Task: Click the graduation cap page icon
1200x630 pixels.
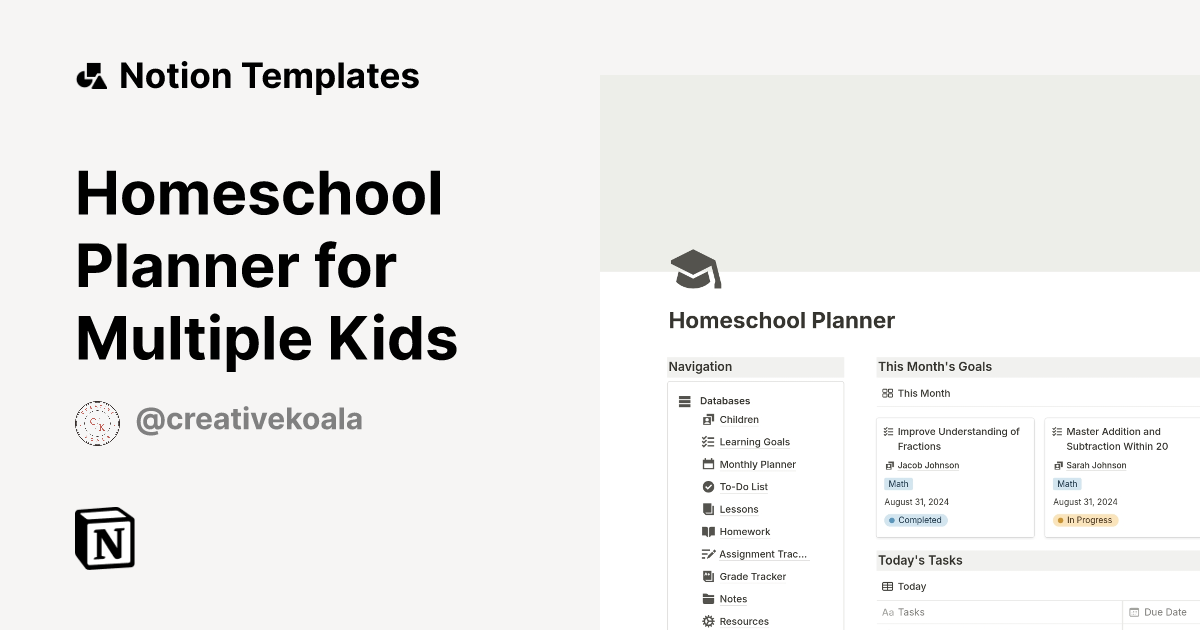Action: pyautogui.click(x=695, y=268)
